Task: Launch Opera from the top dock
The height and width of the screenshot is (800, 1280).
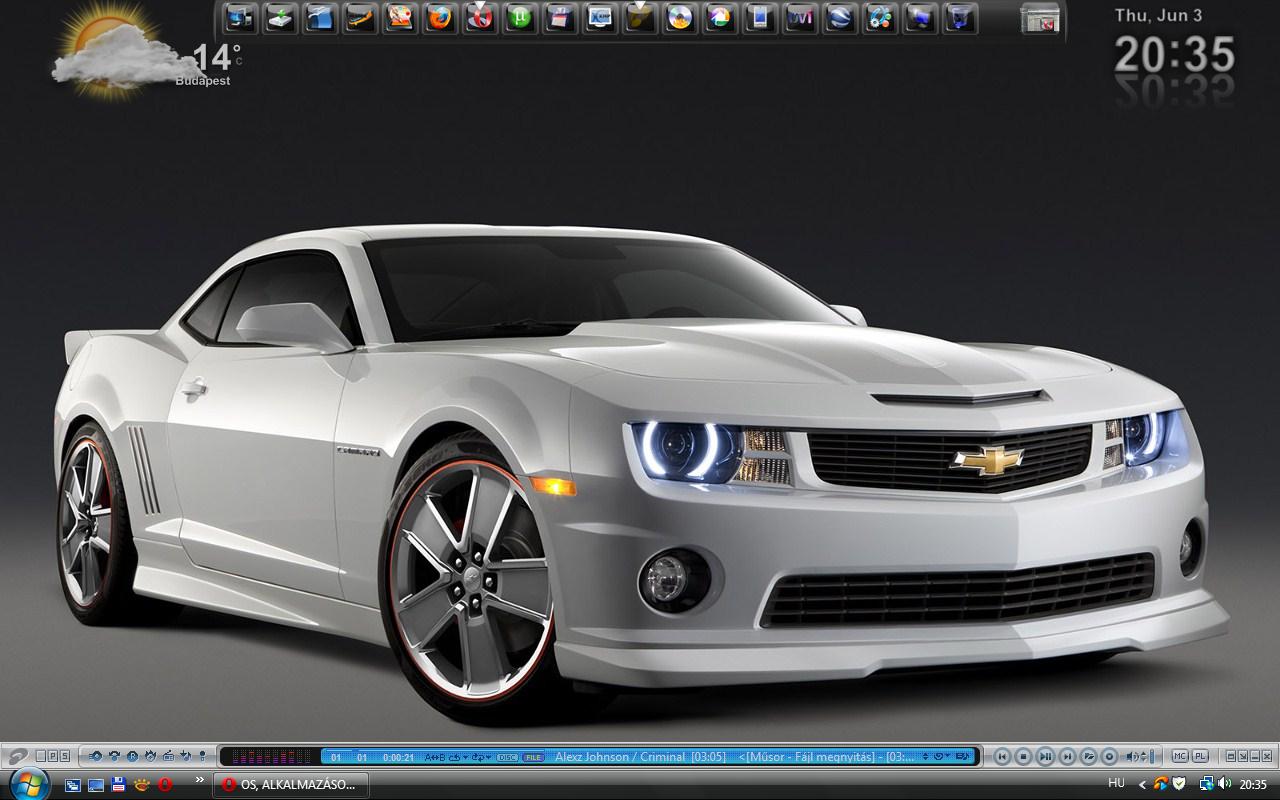Action: 480,17
